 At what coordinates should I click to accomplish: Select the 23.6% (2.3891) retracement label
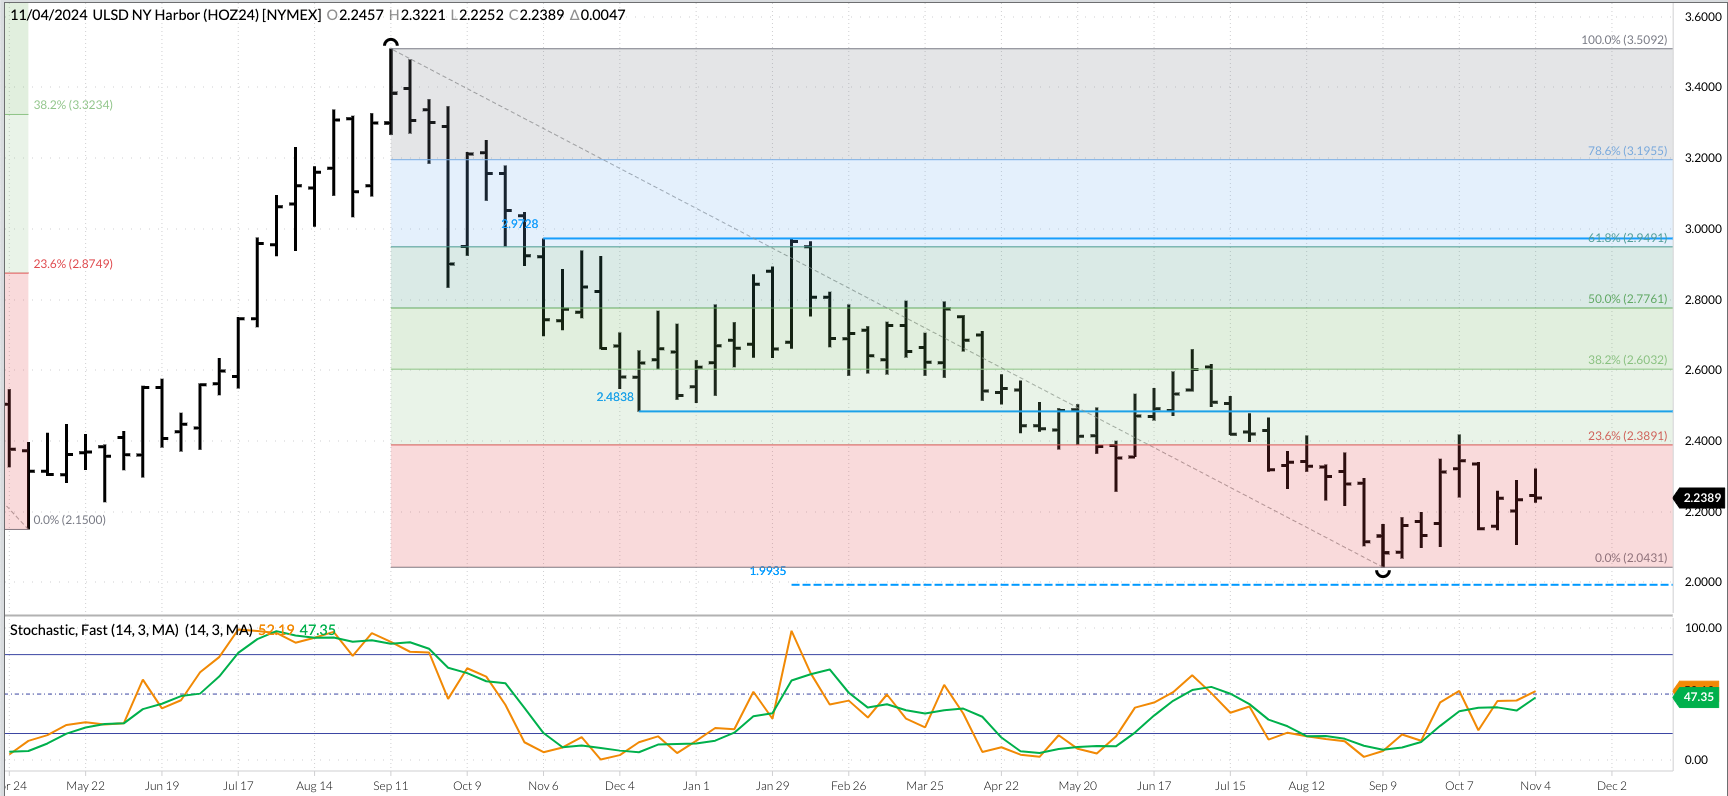click(1627, 436)
